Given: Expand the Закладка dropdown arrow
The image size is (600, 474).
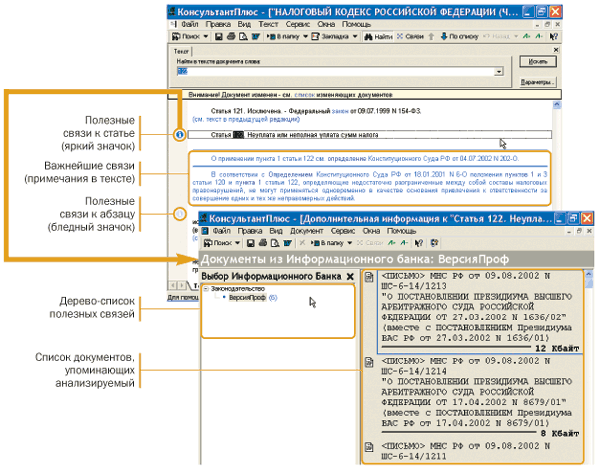Looking at the screenshot, I should pos(355,36).
